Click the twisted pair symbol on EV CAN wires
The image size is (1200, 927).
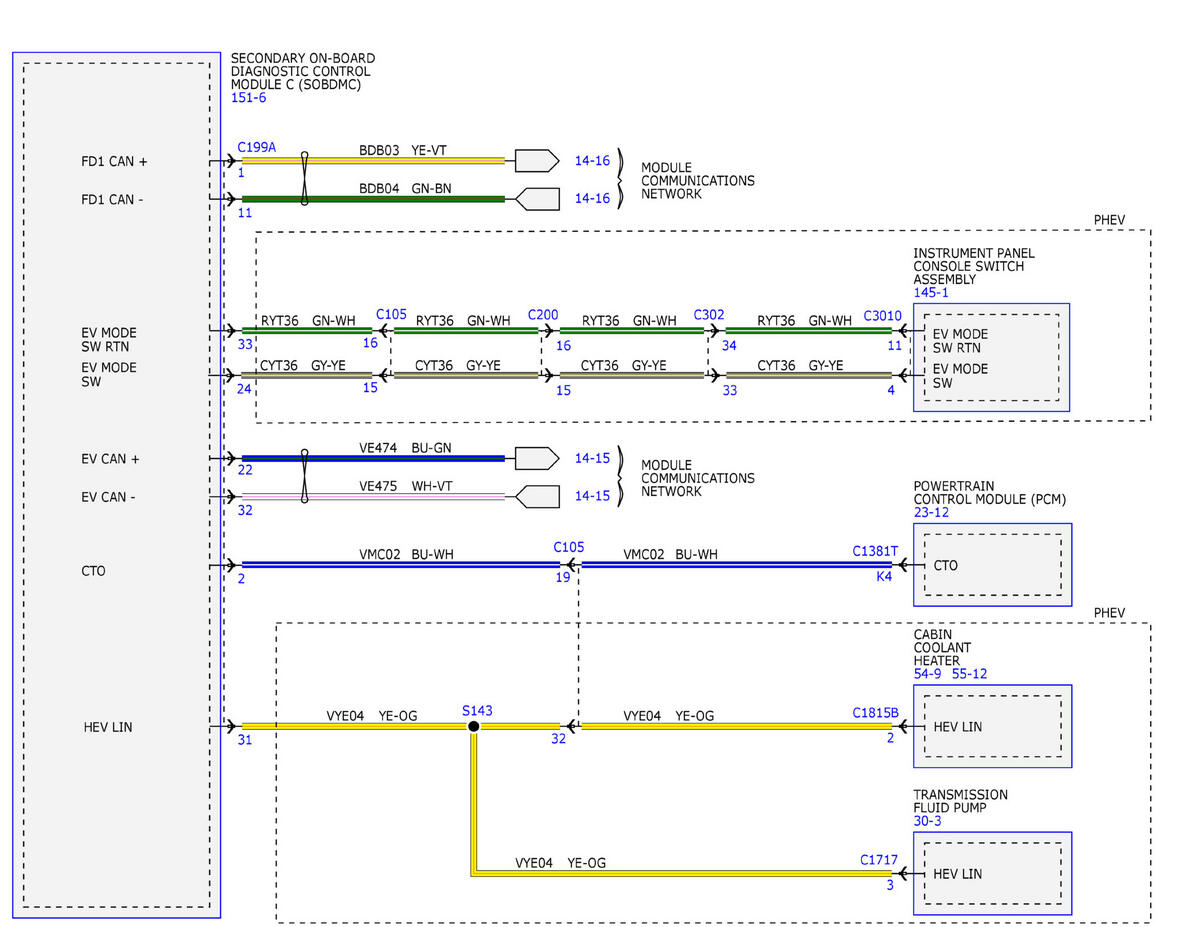pyautogui.click(x=304, y=477)
